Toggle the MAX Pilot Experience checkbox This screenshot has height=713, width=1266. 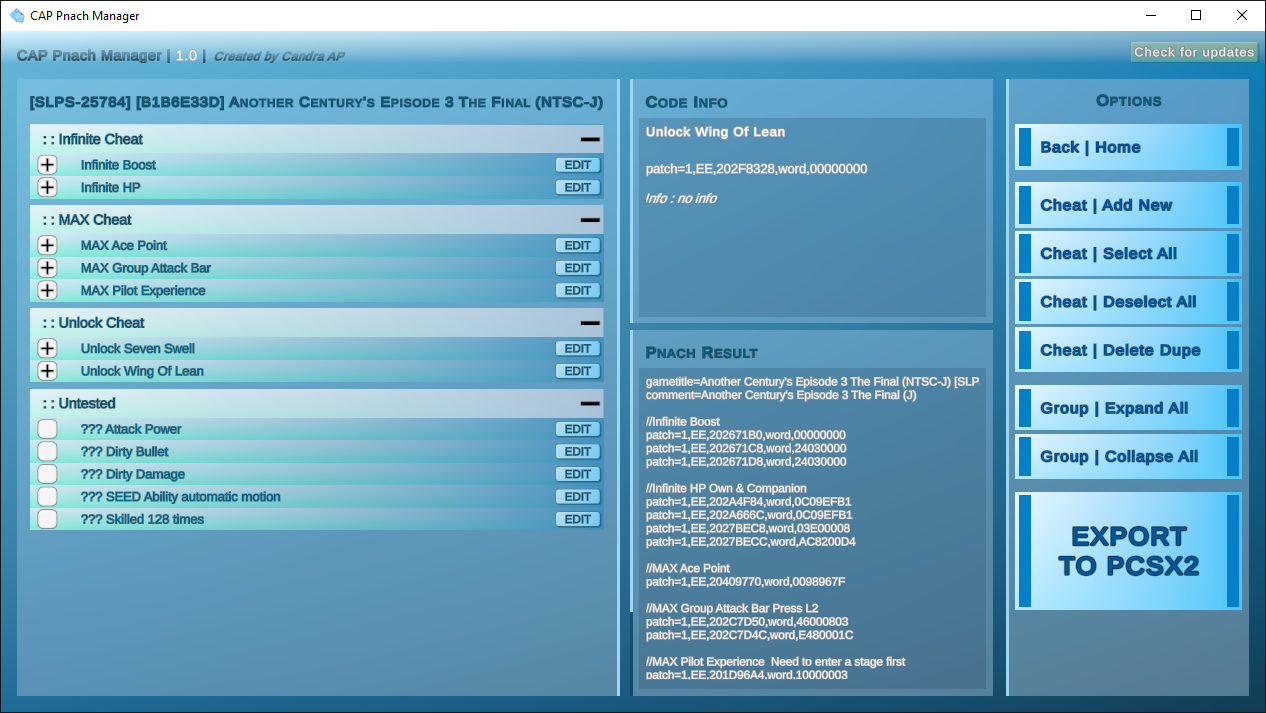[47, 290]
